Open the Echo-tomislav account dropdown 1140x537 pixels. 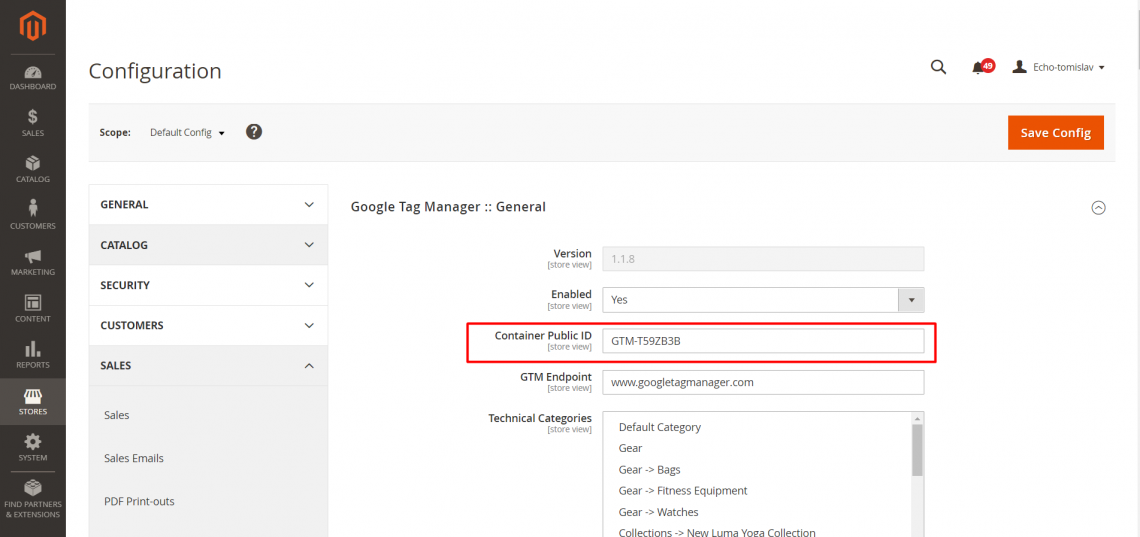click(1058, 67)
